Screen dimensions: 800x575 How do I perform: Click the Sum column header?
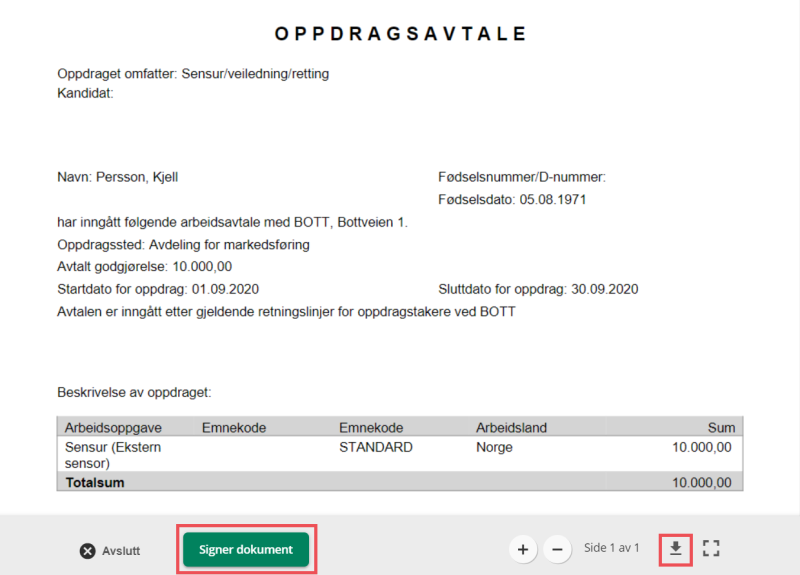tap(721, 428)
